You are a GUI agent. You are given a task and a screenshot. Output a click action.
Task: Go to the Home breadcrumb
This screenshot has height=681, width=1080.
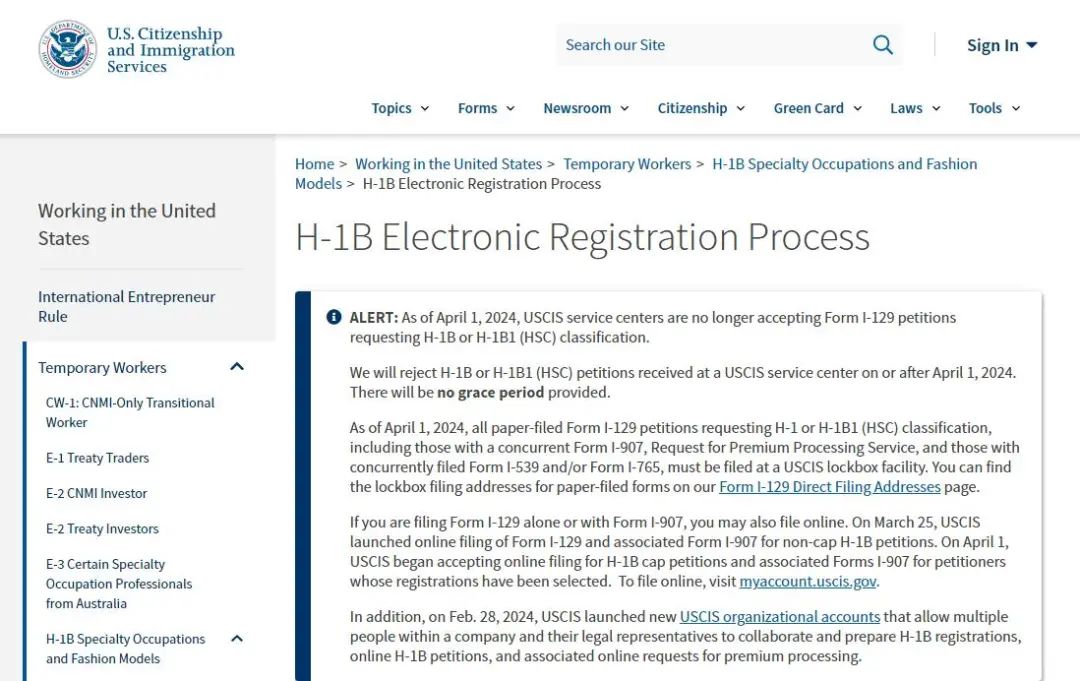[x=314, y=164]
